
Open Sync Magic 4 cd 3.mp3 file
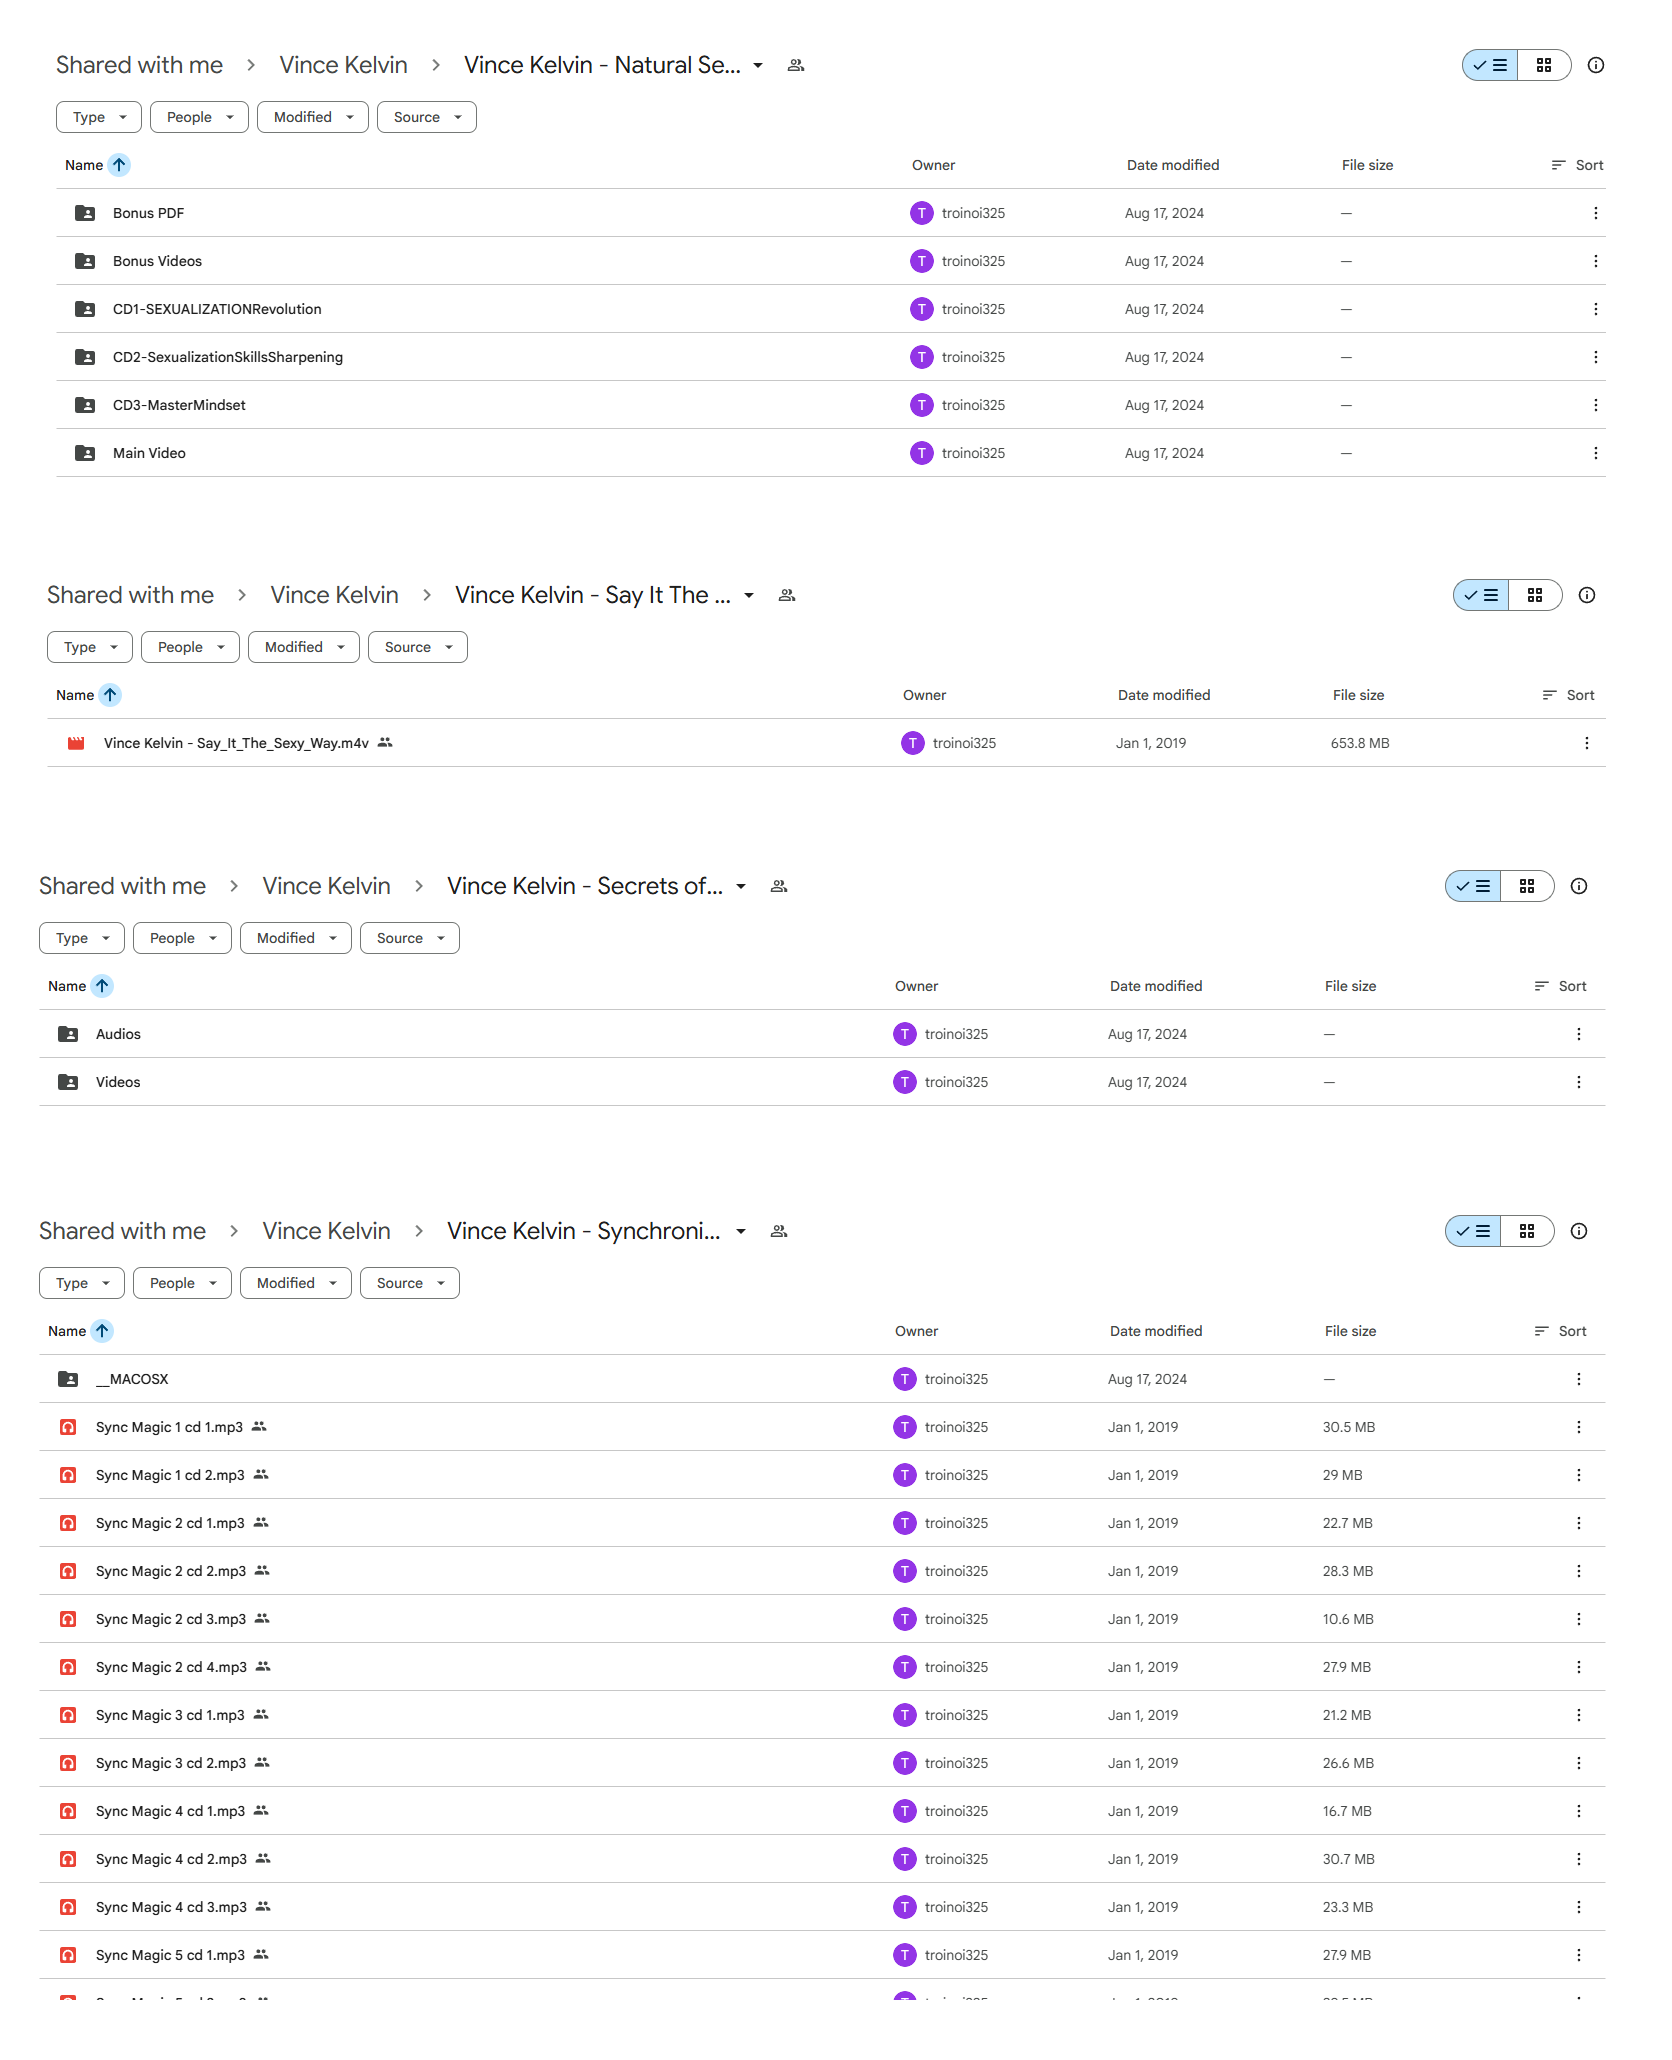(822, 1907)
